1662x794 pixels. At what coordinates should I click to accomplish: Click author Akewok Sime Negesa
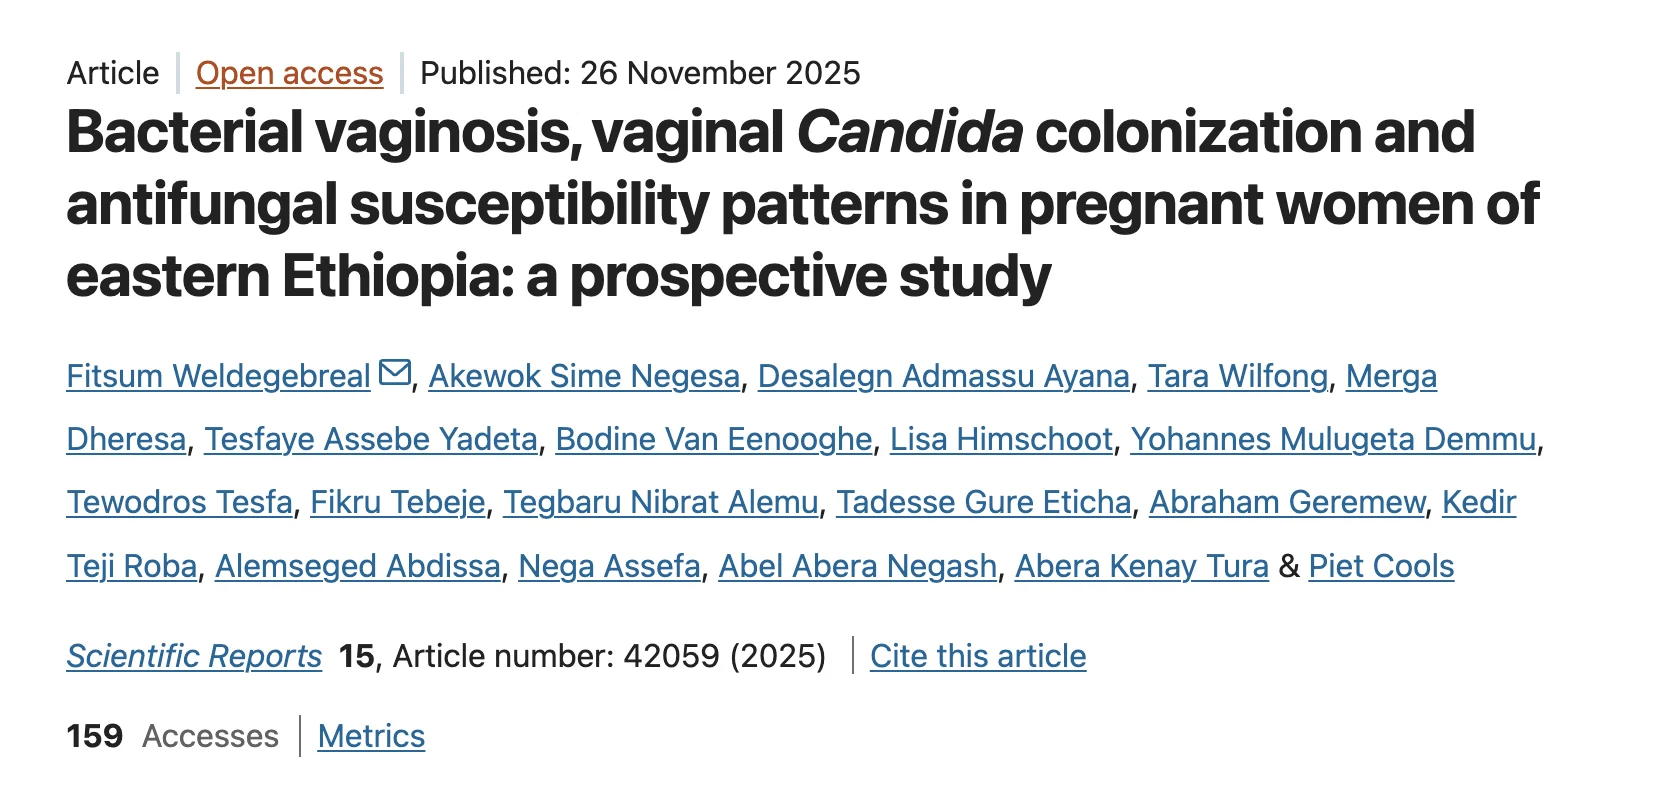click(x=584, y=376)
